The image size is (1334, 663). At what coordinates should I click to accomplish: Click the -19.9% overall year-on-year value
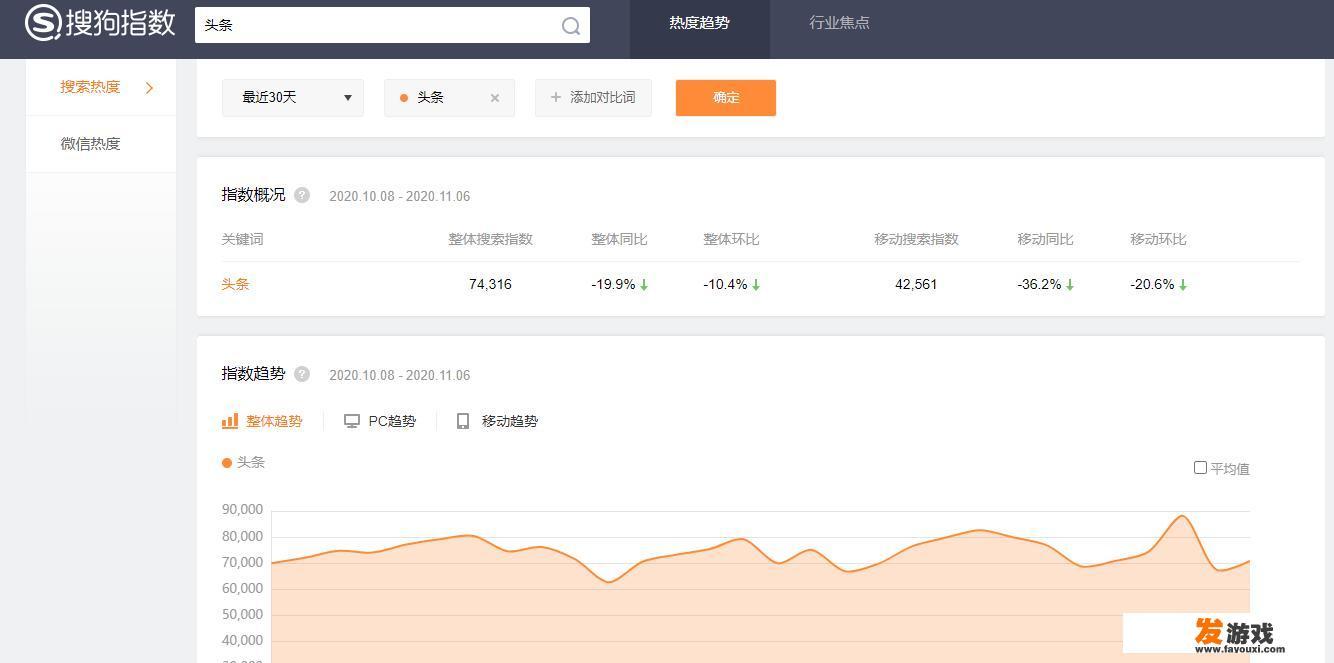pyautogui.click(x=613, y=285)
